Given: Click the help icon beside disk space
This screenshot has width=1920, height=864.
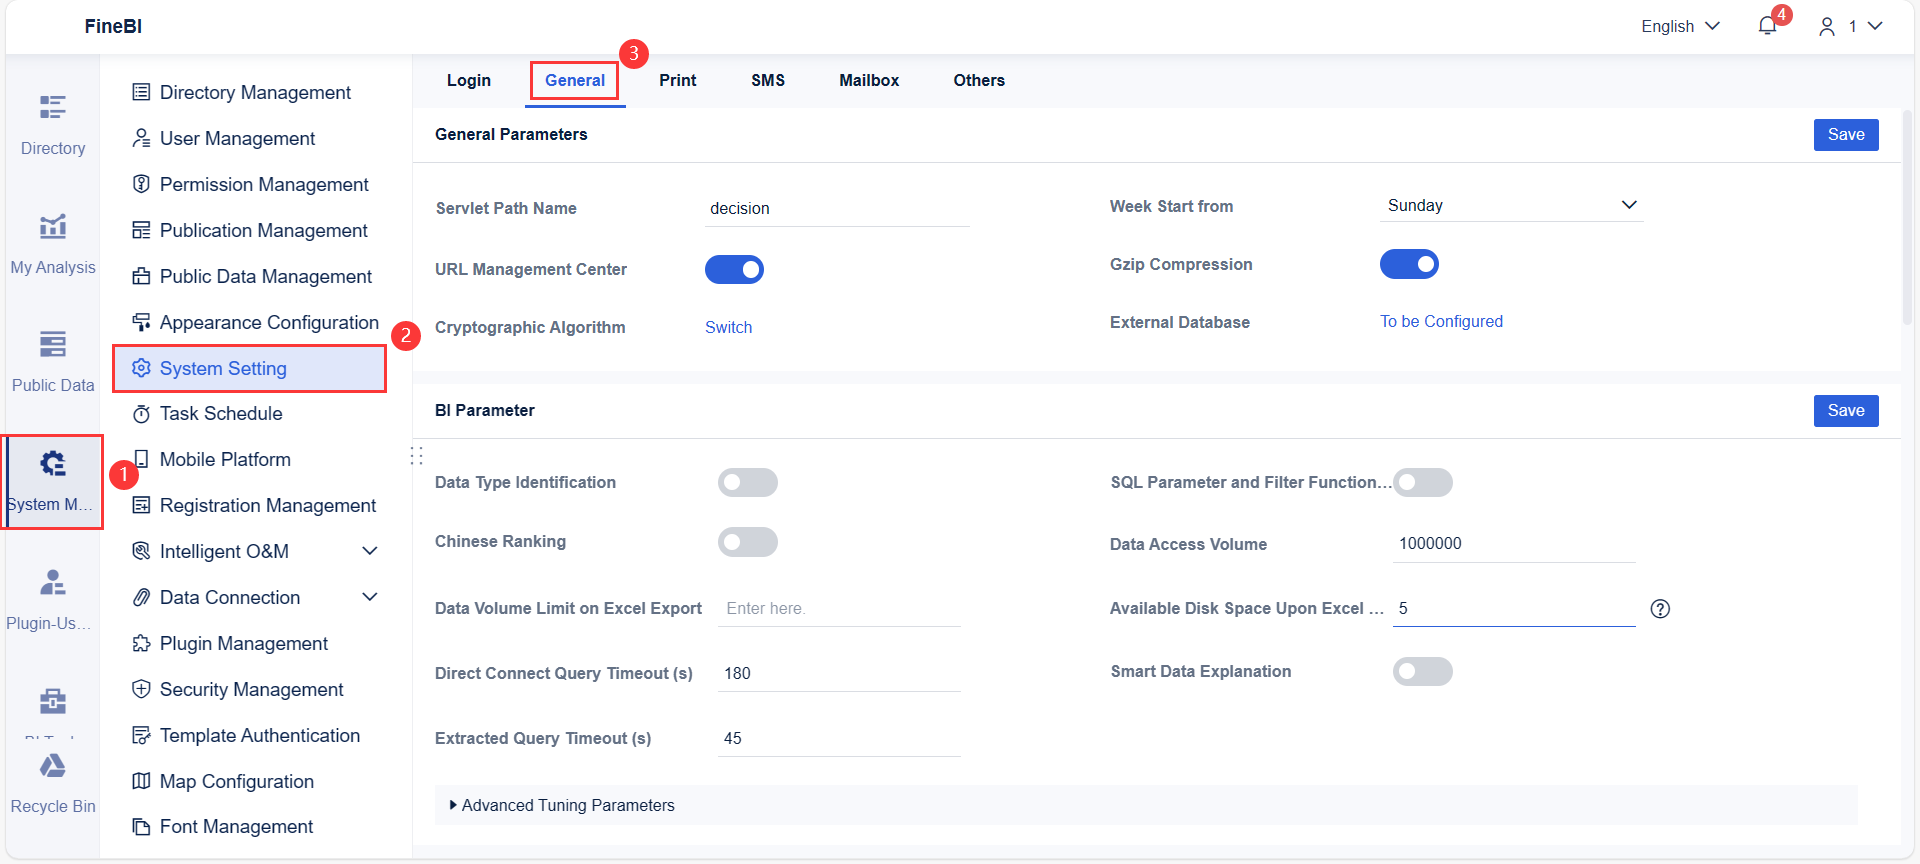Looking at the screenshot, I should pyautogui.click(x=1660, y=609).
